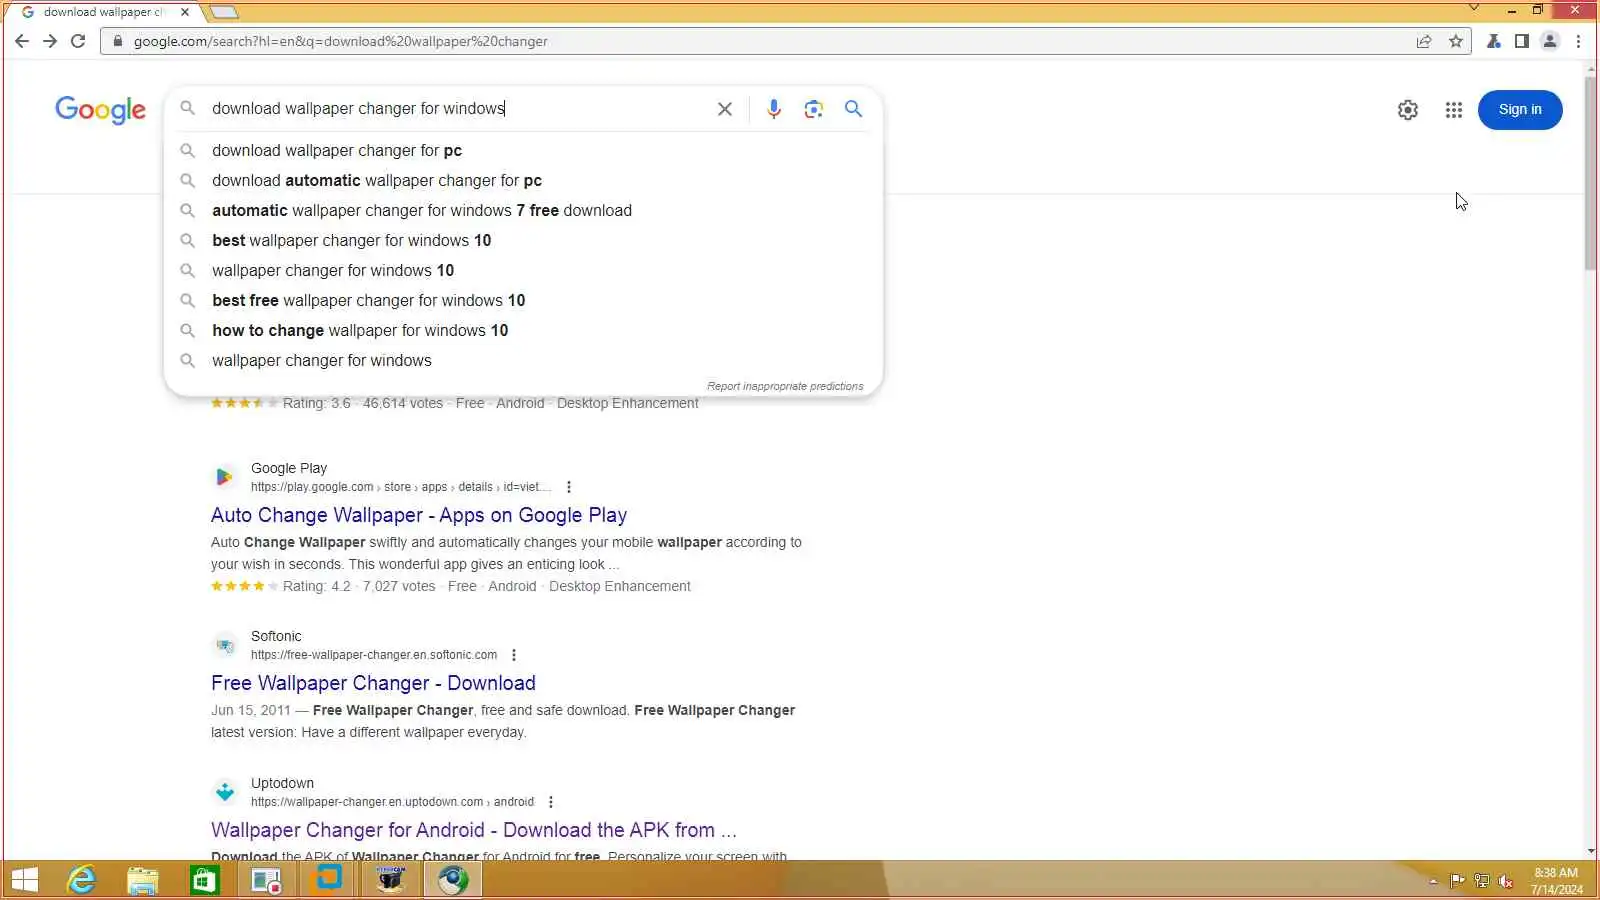Switch to the Chrome taskbar window
Image resolution: width=1600 pixels, height=900 pixels.
[x=453, y=880]
